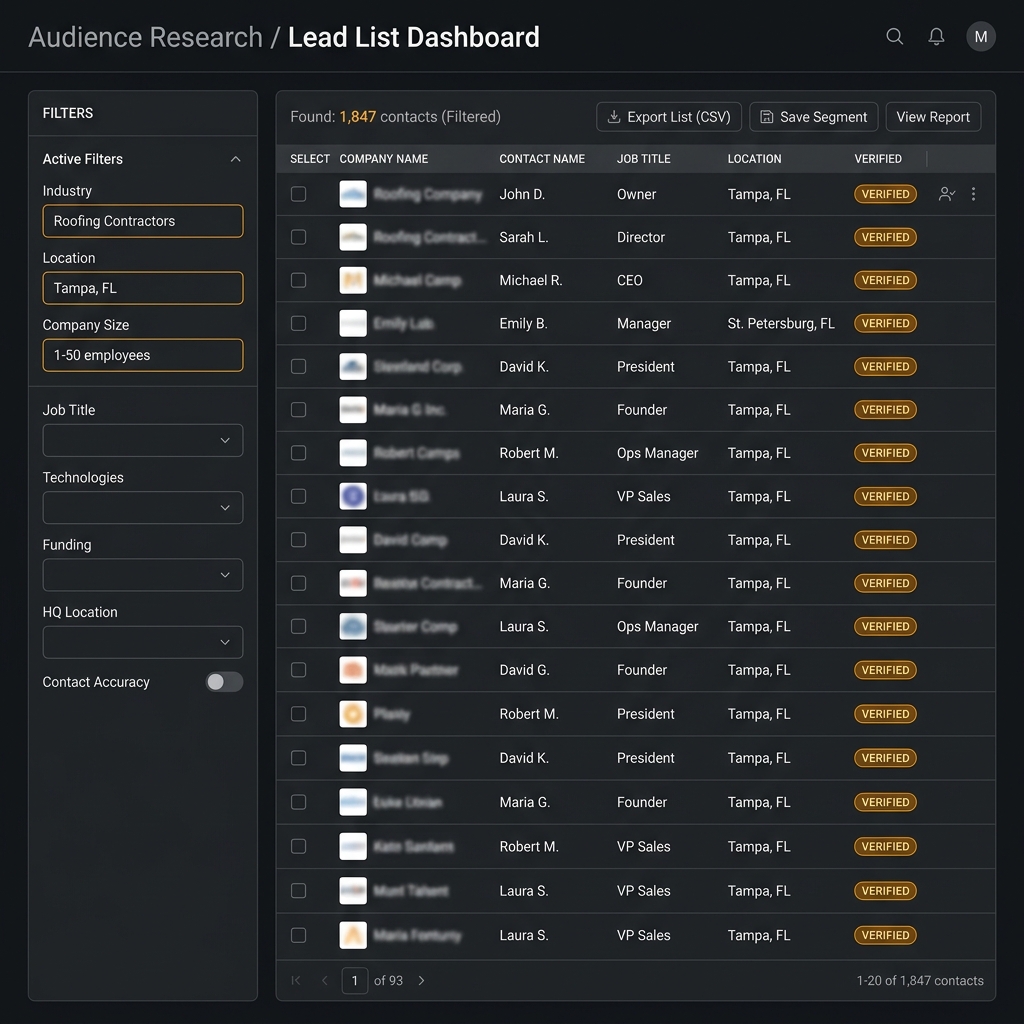Select the Sarah L. row checkbox
Image resolution: width=1024 pixels, height=1024 pixels.
[298, 237]
